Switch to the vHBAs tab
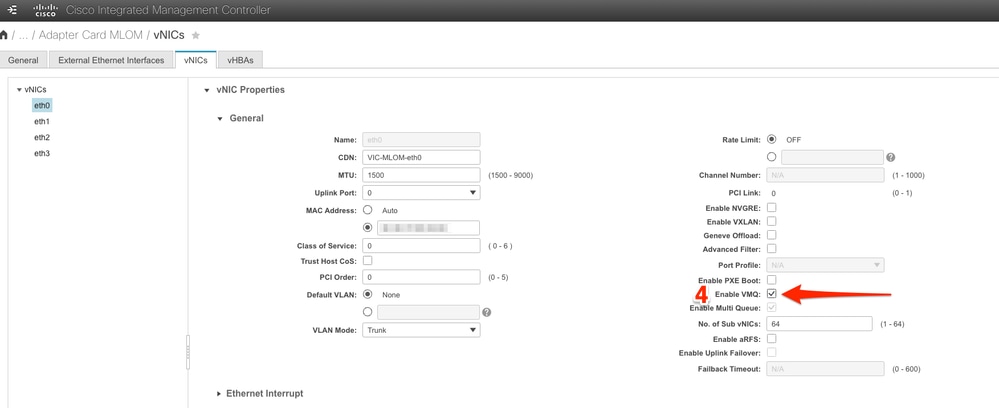Viewport: 999px width, 408px height. click(240, 60)
